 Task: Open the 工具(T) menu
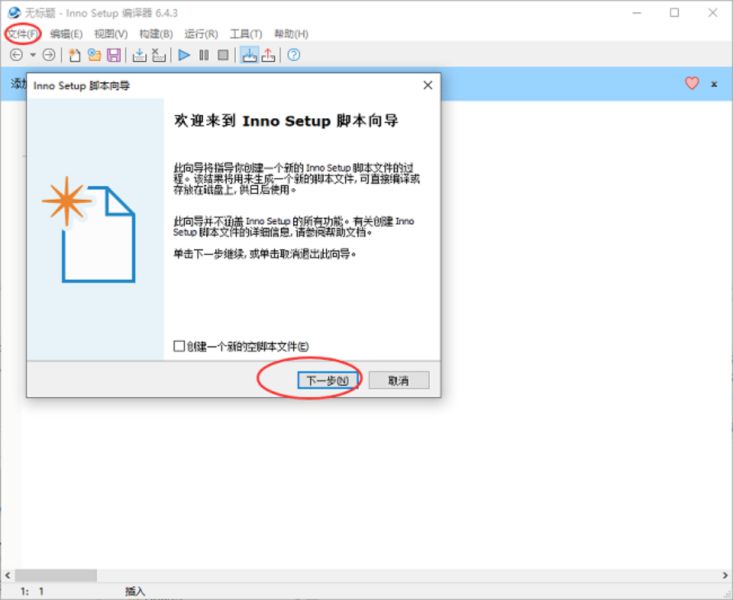click(x=245, y=34)
